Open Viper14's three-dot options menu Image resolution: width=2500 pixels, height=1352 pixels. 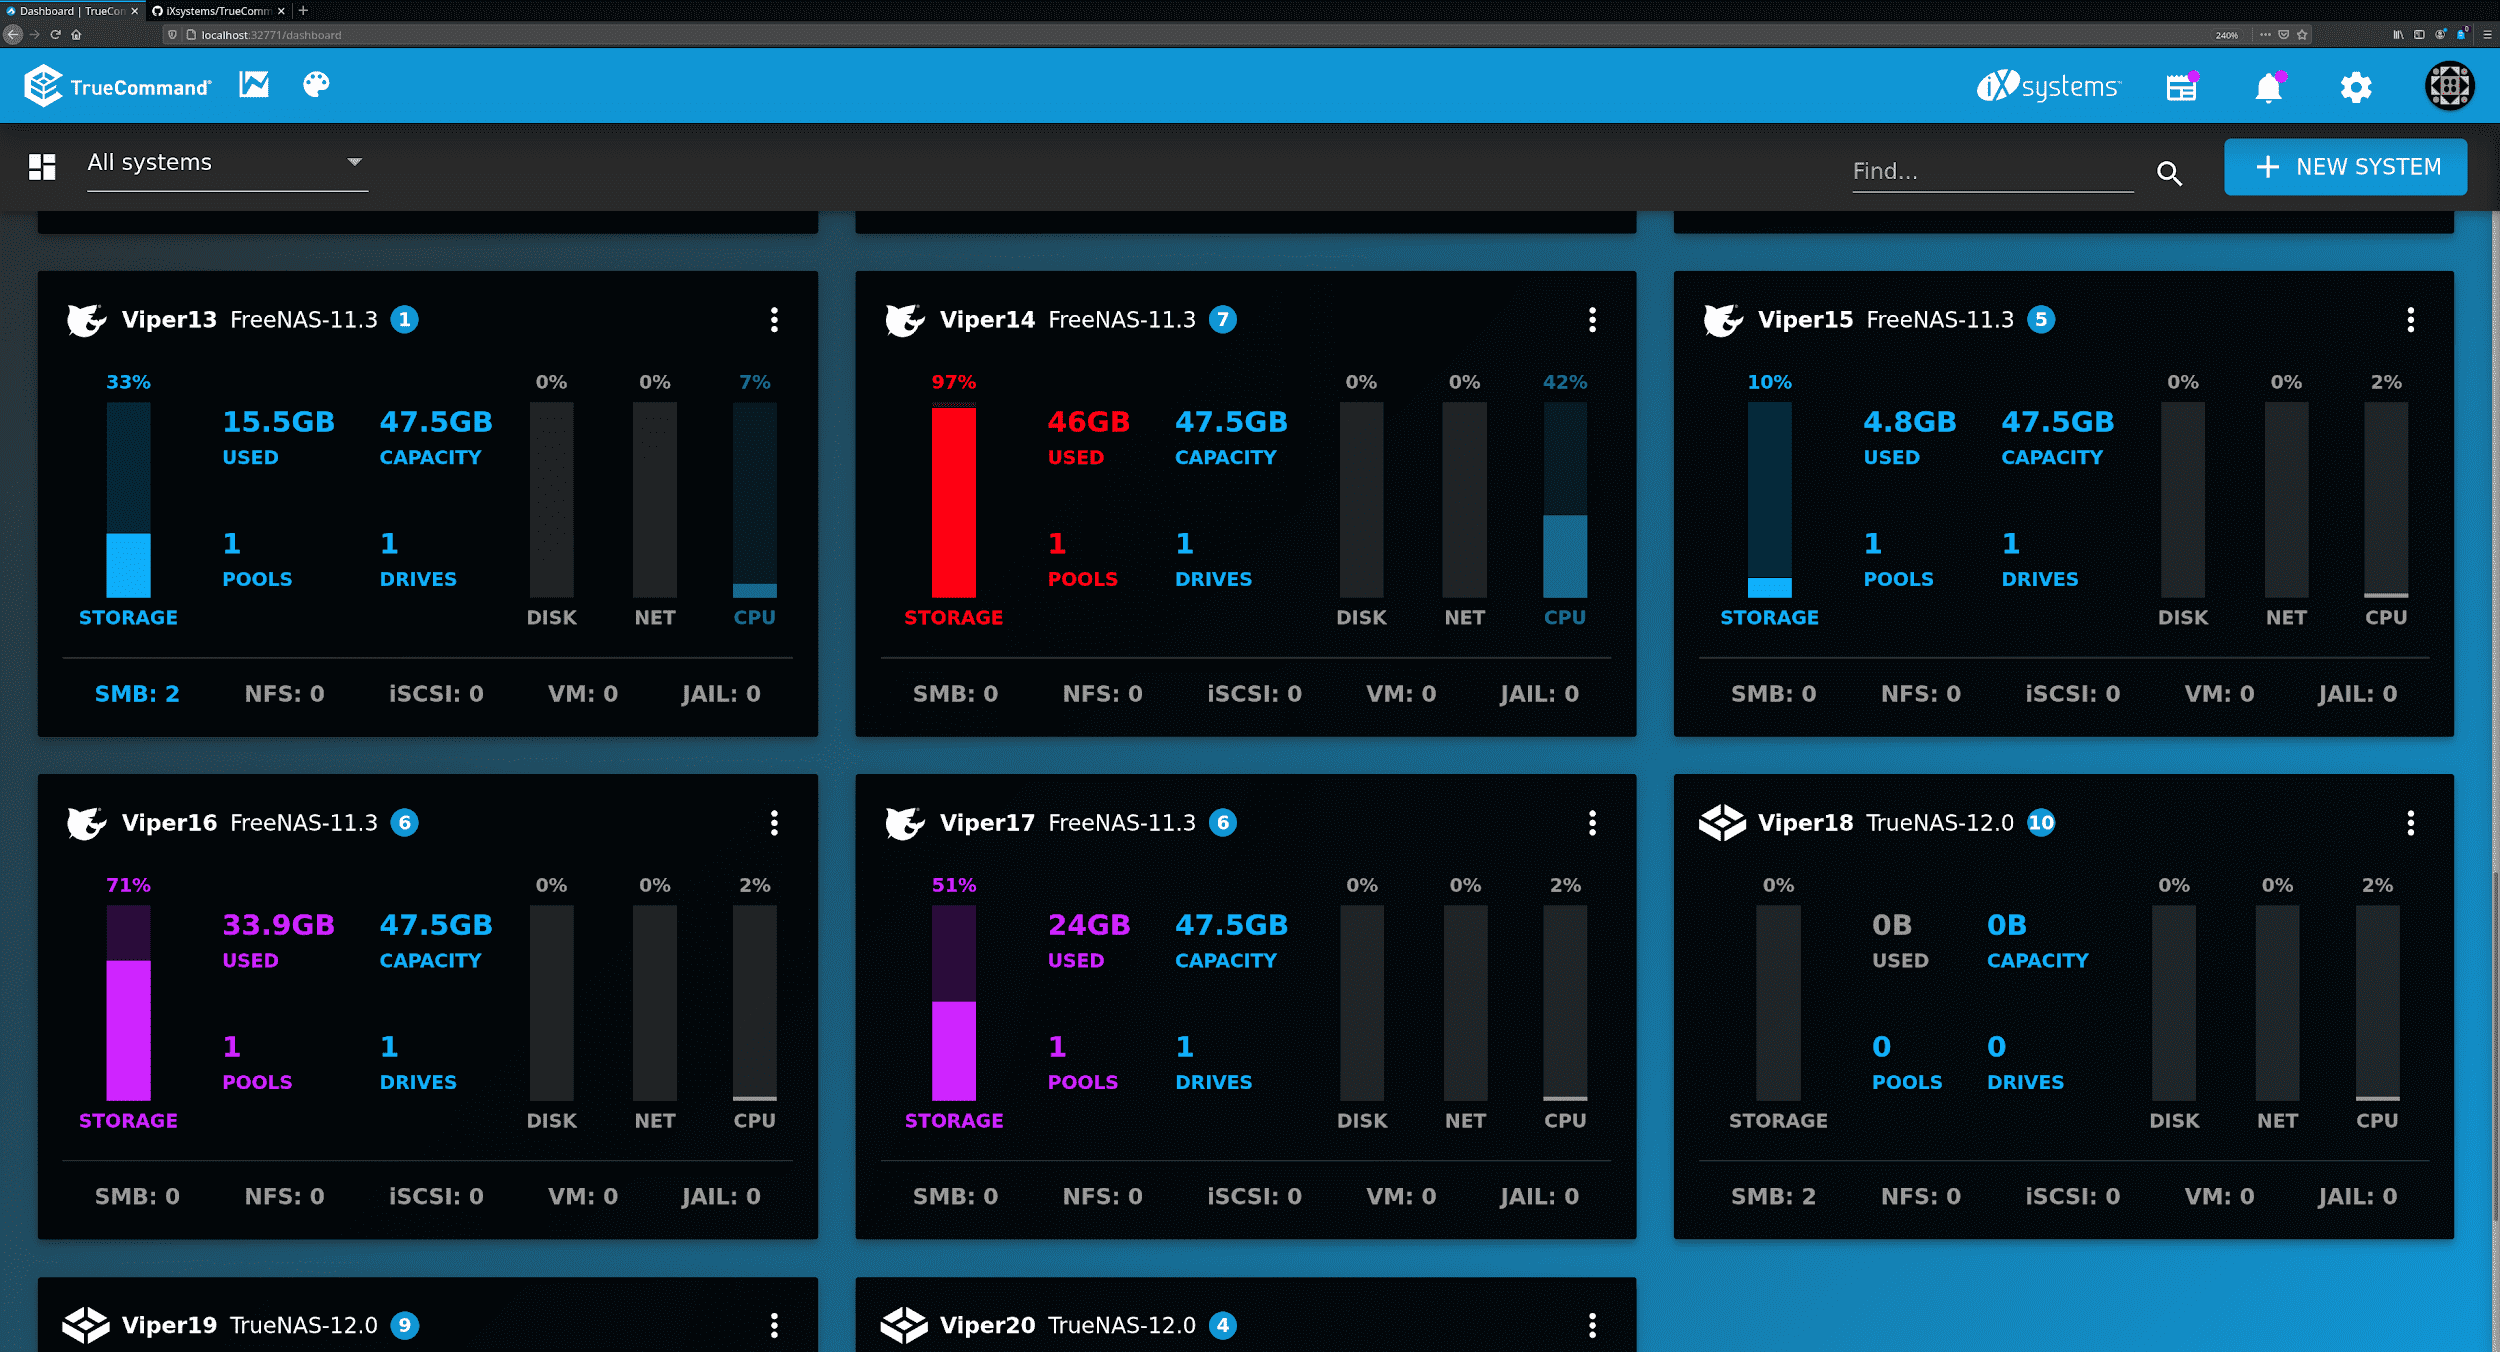click(1592, 320)
